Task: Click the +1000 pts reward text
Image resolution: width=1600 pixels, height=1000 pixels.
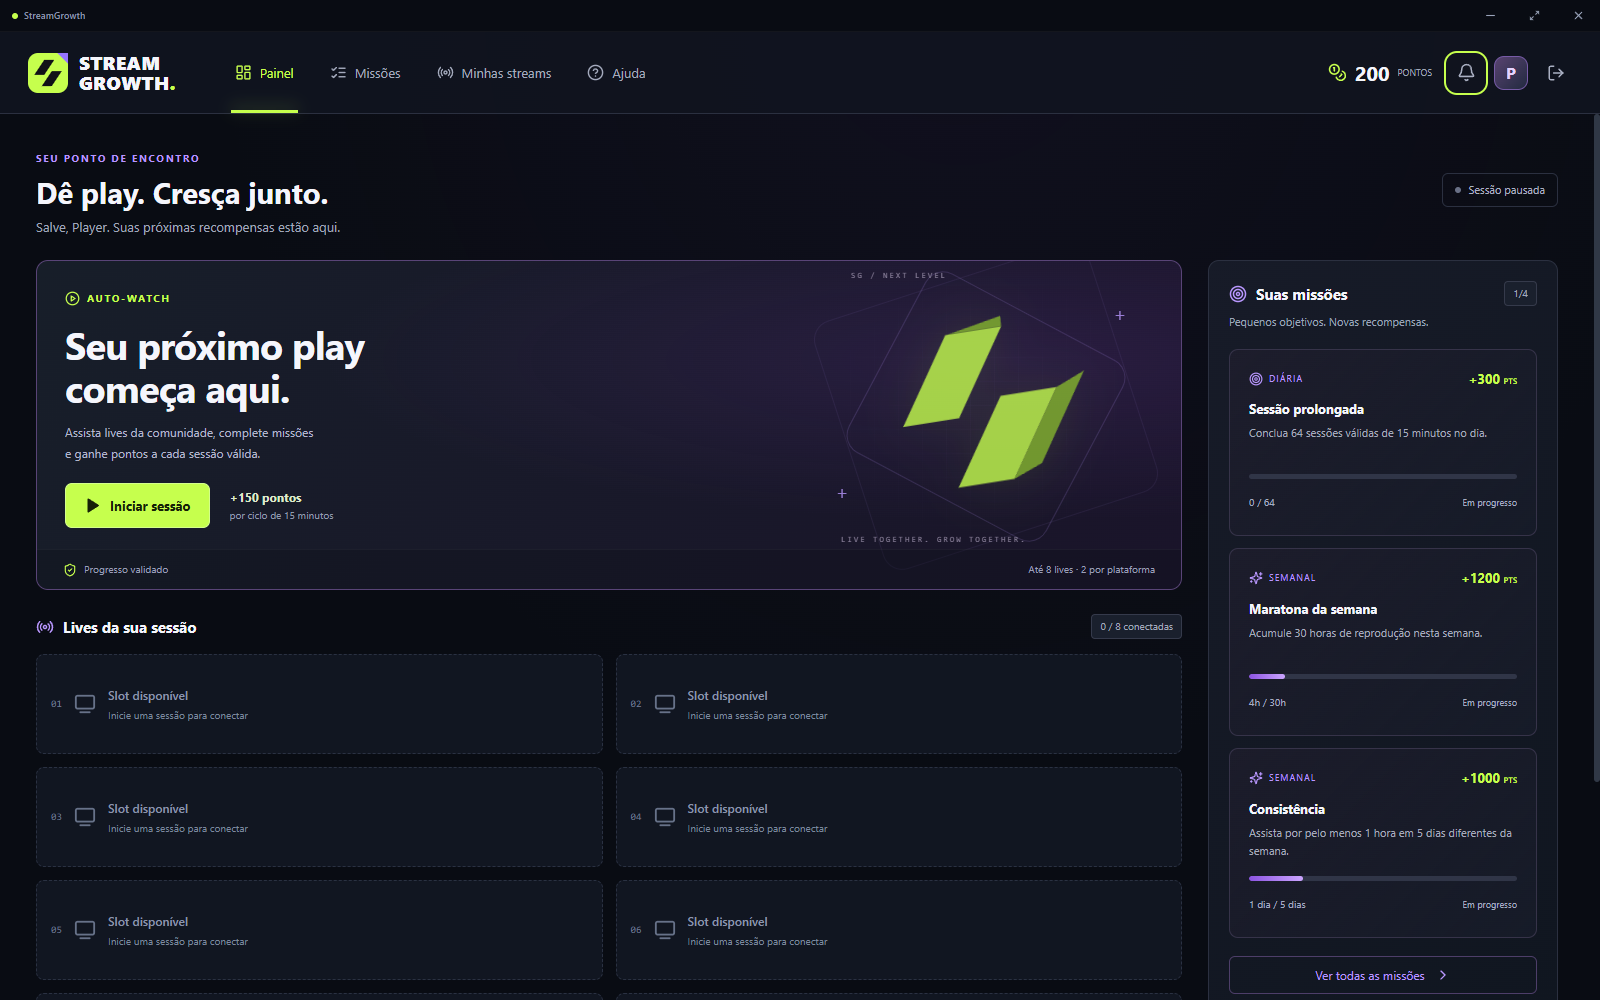Action: (1489, 778)
